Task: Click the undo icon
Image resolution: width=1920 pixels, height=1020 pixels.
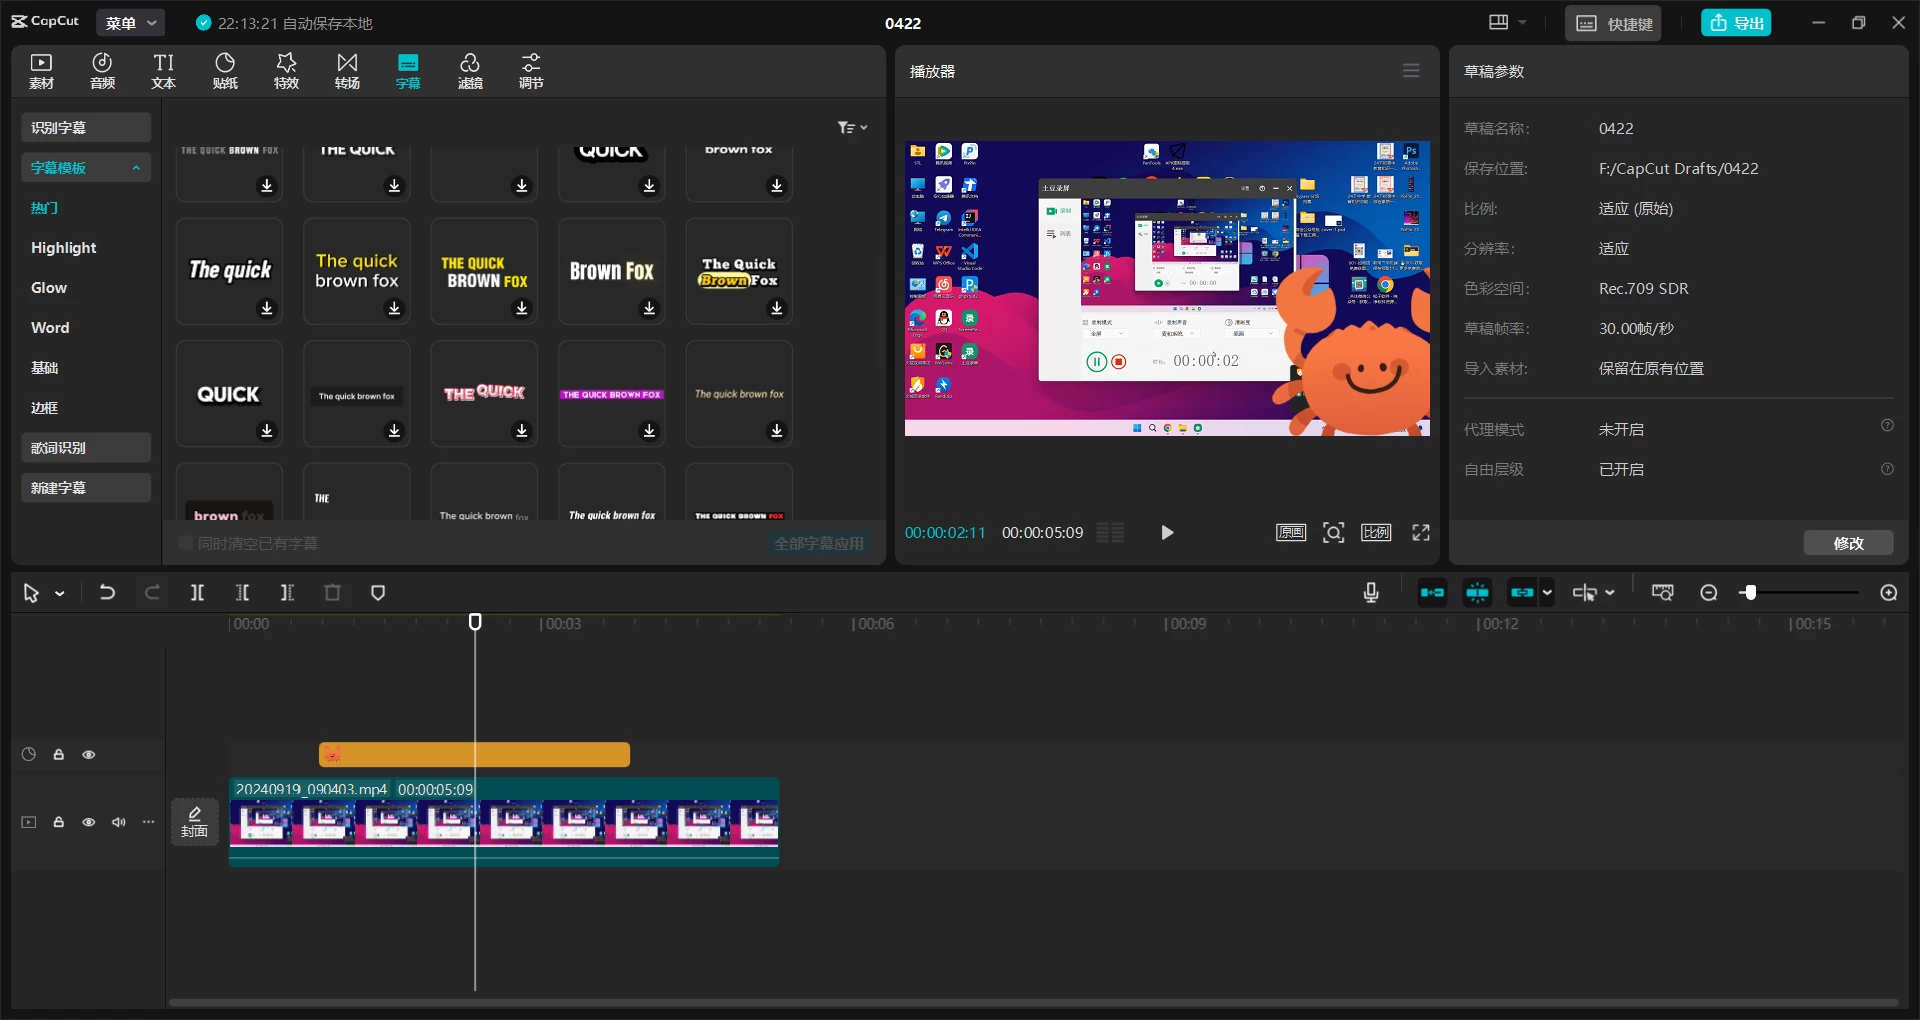Action: (x=107, y=593)
